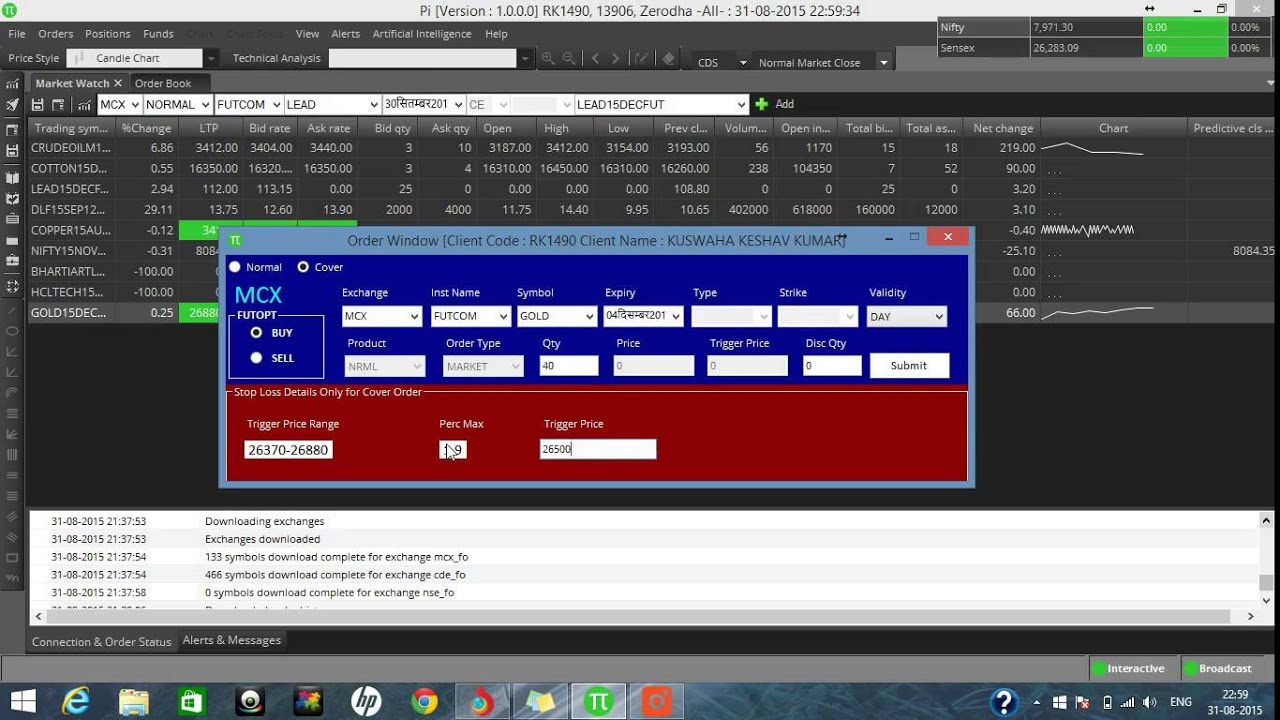This screenshot has width=1280, height=720.
Task: Select the BUY radio button
Action: [x=257, y=333]
